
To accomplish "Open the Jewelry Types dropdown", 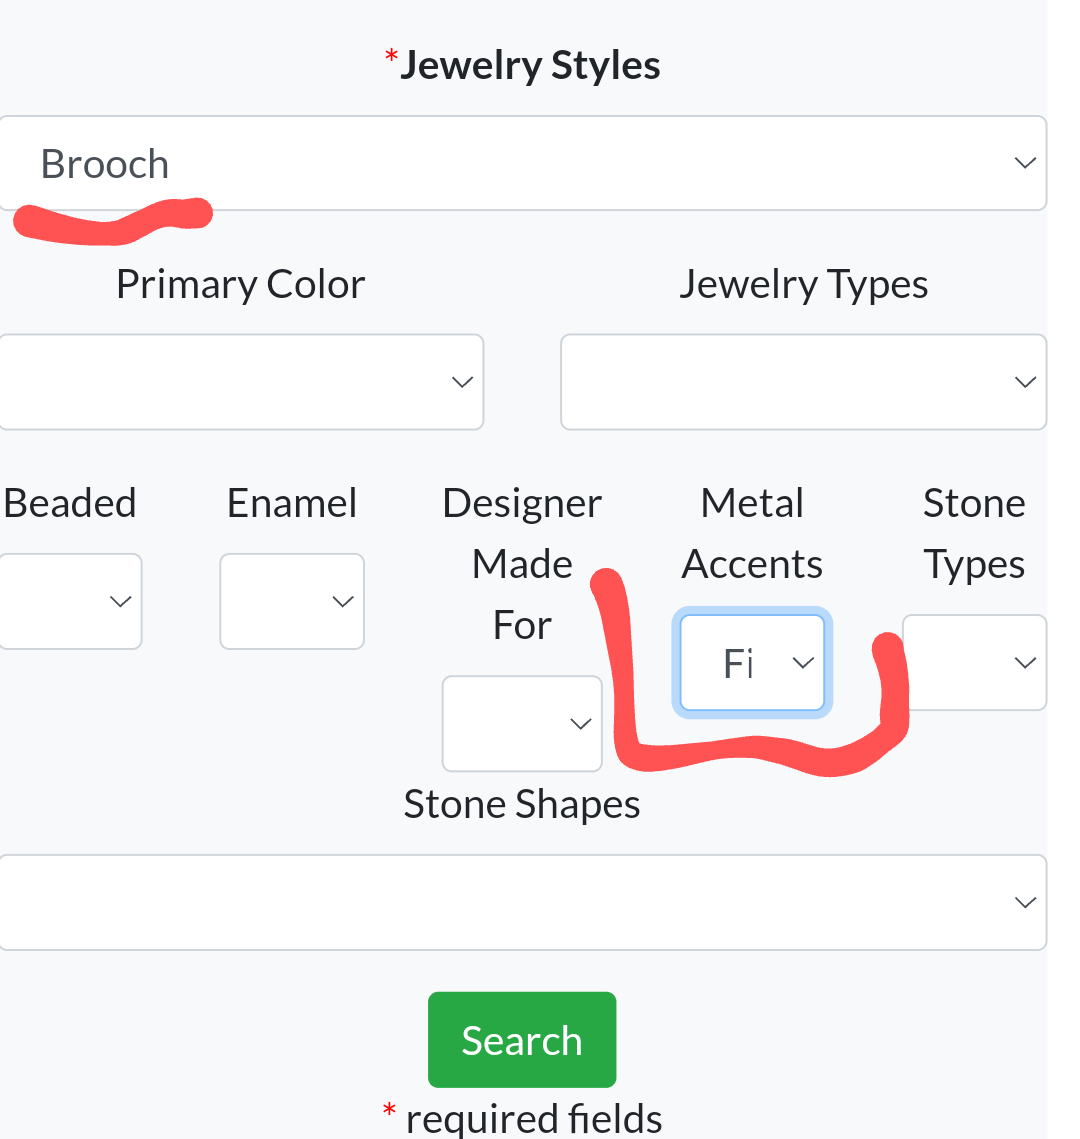I will coord(803,382).
